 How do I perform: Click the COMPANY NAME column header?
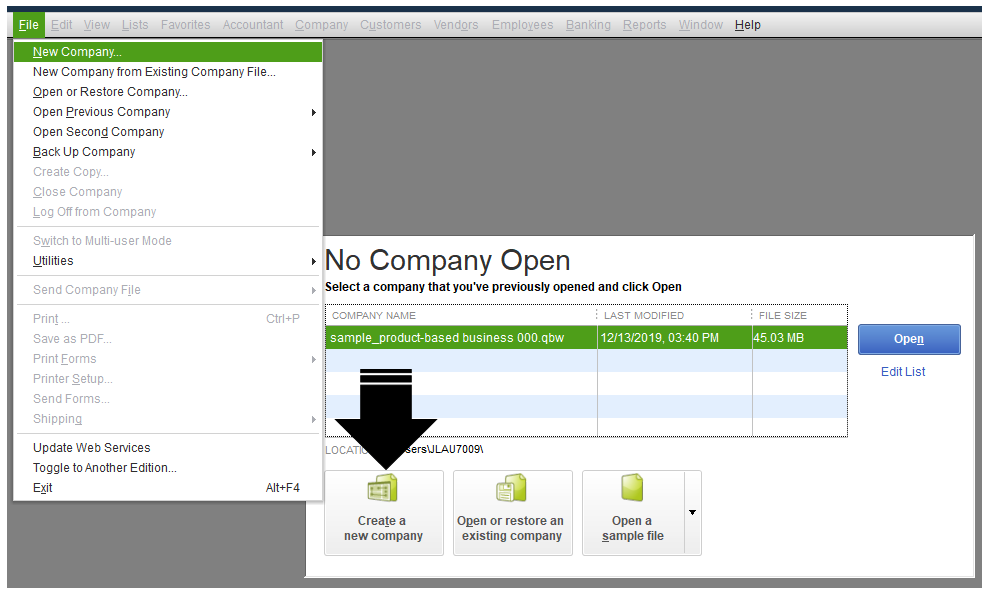(x=374, y=316)
